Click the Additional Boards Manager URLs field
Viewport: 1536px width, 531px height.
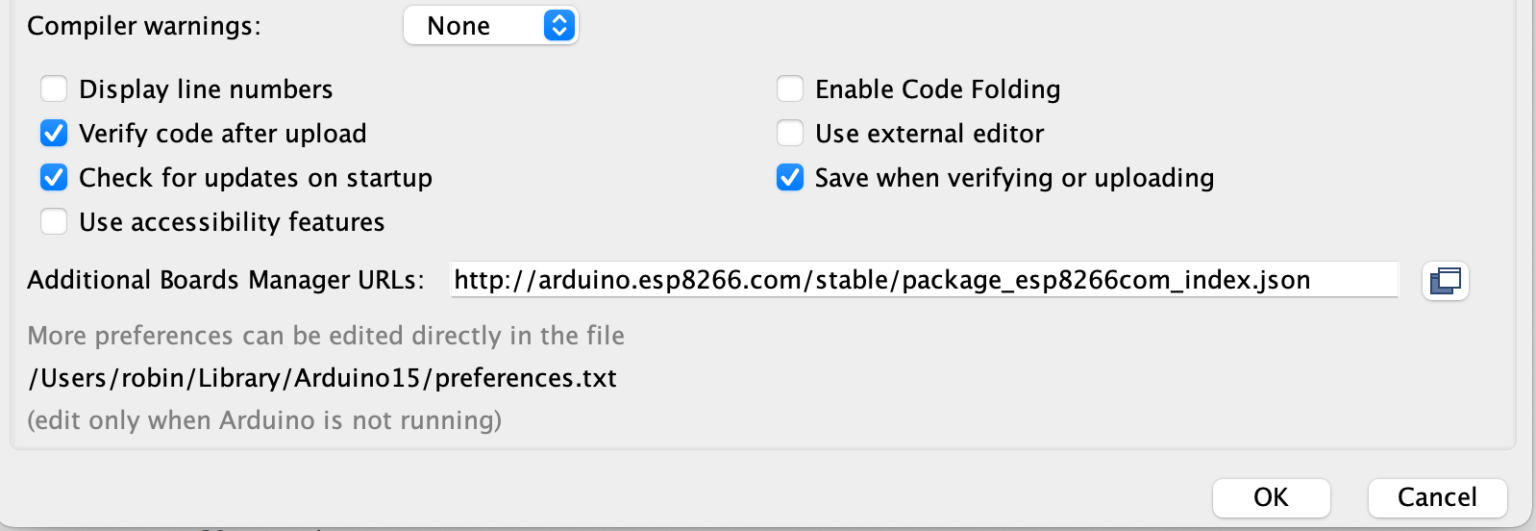click(x=922, y=280)
